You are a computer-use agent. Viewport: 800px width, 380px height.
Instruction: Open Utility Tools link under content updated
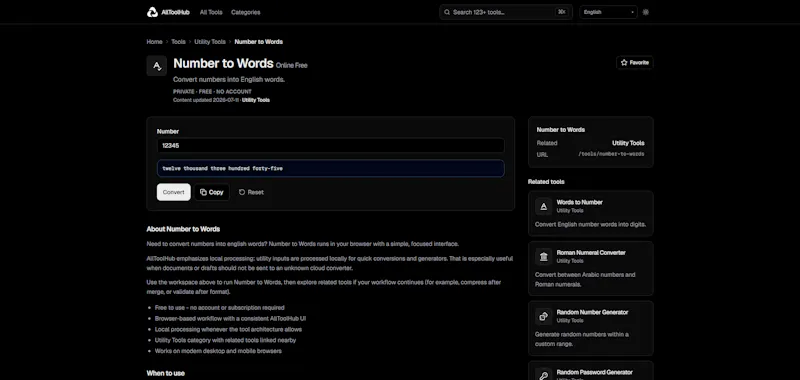(256, 100)
